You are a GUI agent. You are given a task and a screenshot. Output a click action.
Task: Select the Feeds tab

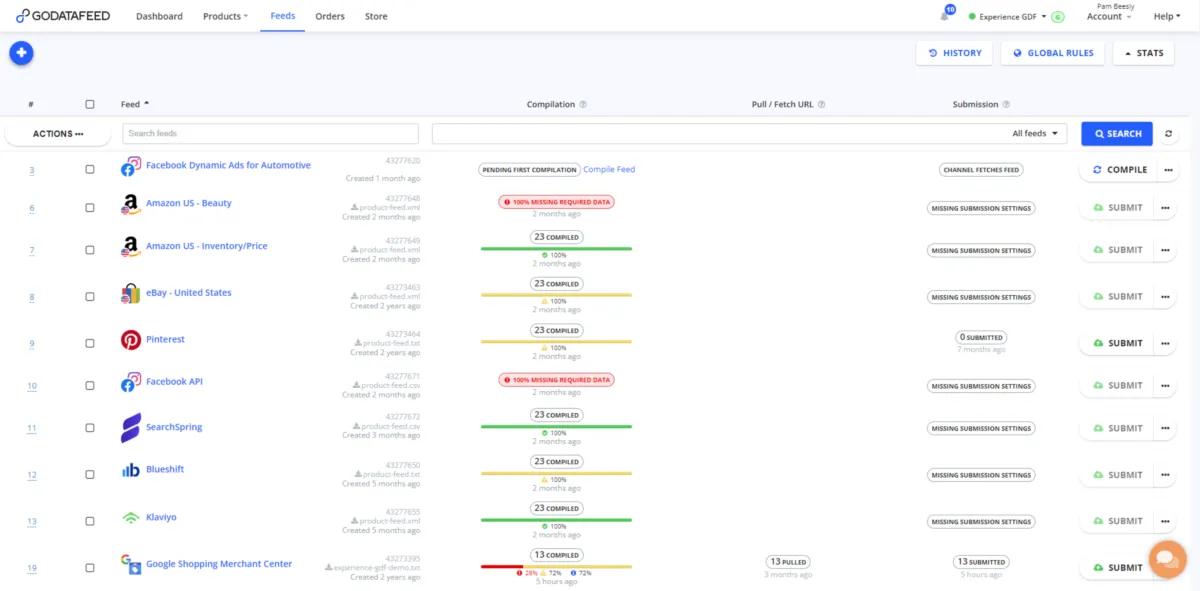[x=283, y=16]
